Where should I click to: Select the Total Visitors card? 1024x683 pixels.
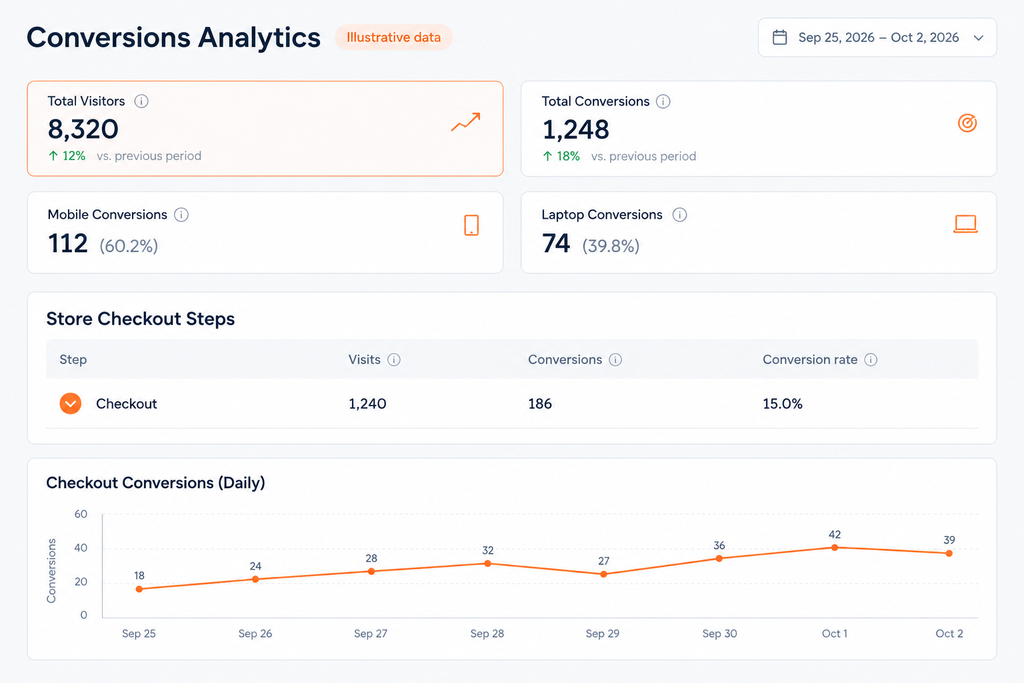265,129
